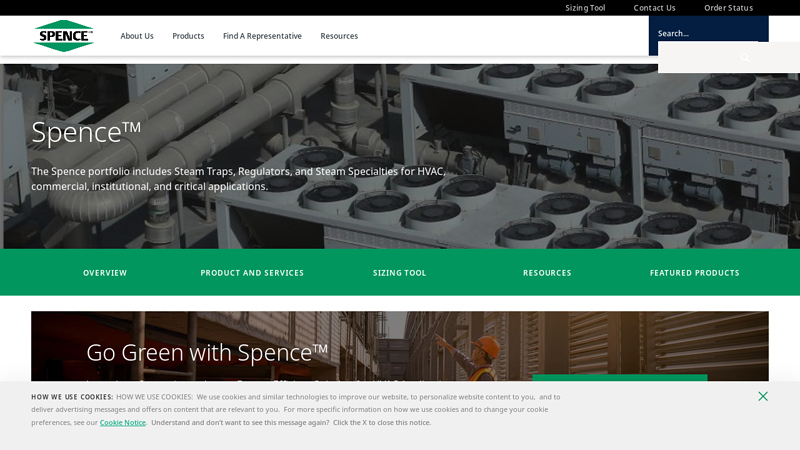Click the Spence portfolio description text
The width and height of the screenshot is (800, 450).
tap(238, 179)
